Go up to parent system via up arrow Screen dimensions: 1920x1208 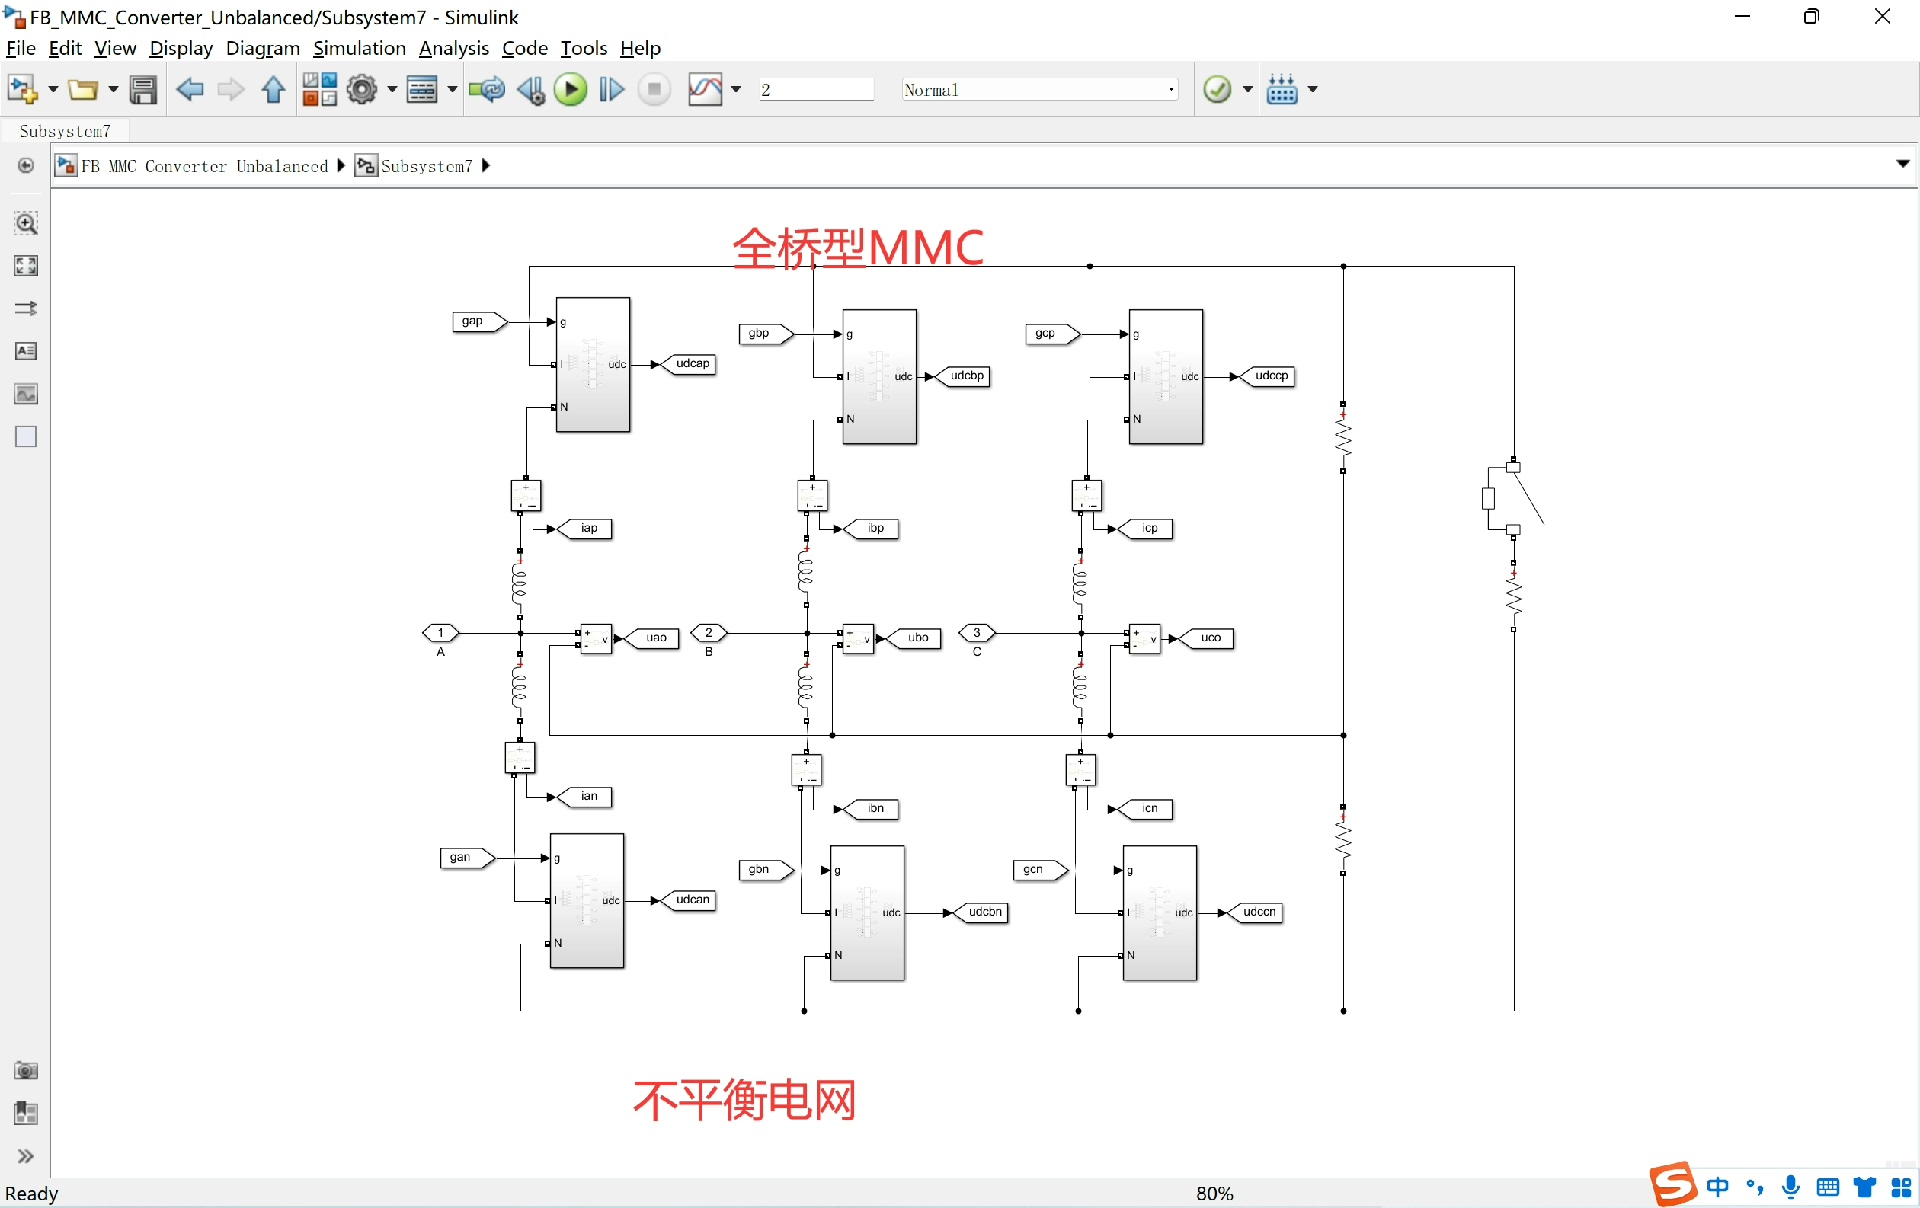[273, 89]
